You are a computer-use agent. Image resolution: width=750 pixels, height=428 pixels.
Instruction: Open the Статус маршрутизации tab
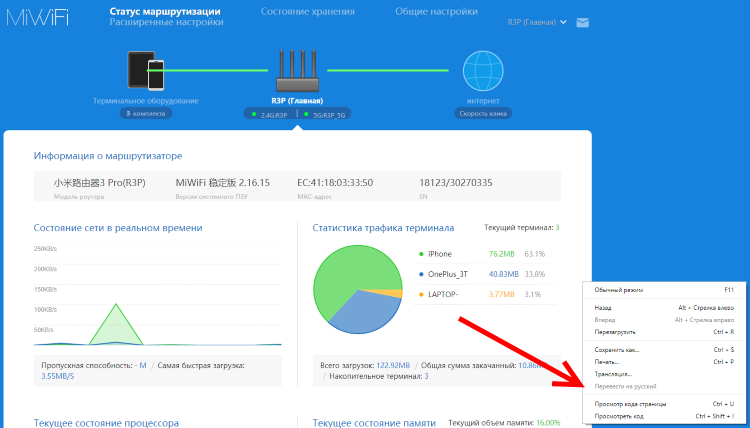165,11
